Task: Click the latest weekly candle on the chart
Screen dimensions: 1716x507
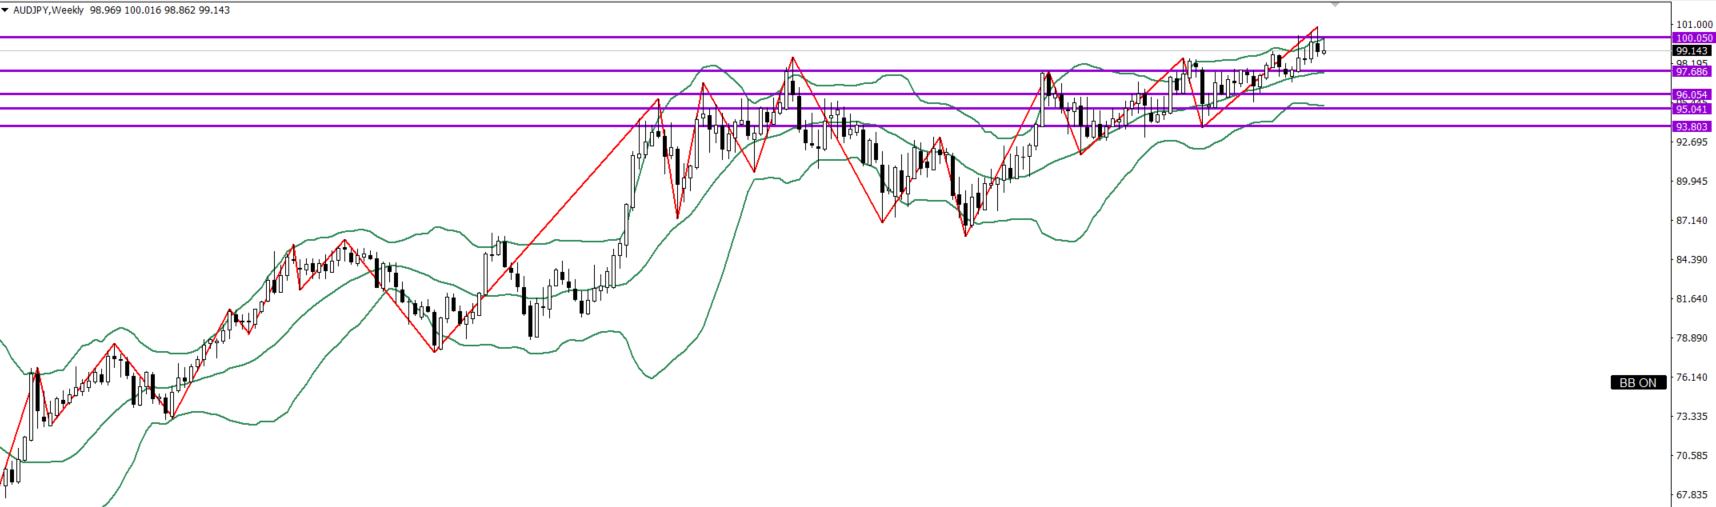Action: (x=1324, y=48)
